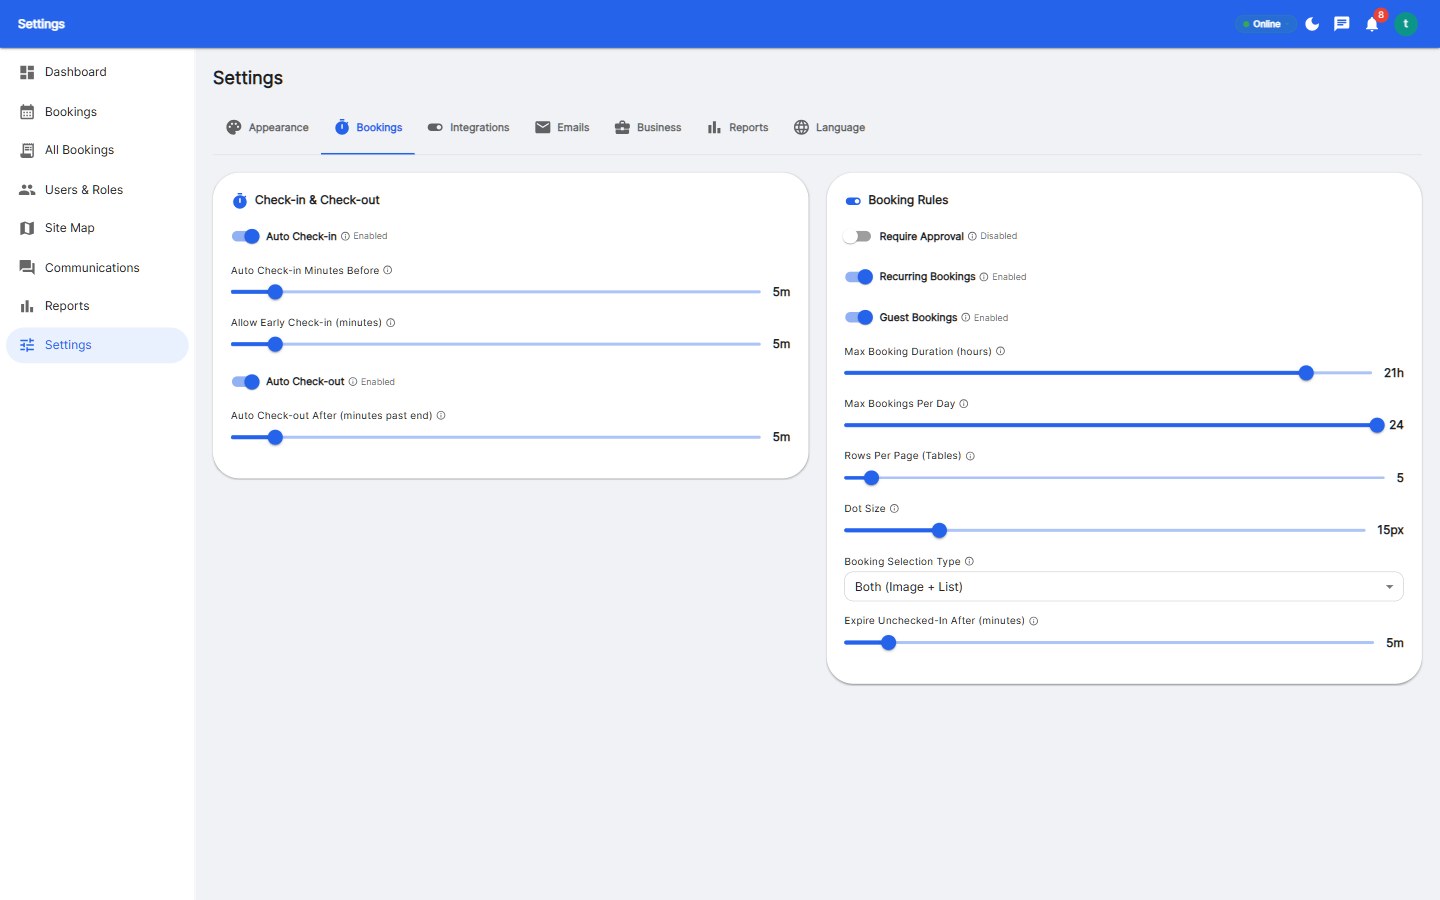Viewport: 1440px width, 900px height.
Task: Click the Emails envelope icon
Action: pos(543,127)
